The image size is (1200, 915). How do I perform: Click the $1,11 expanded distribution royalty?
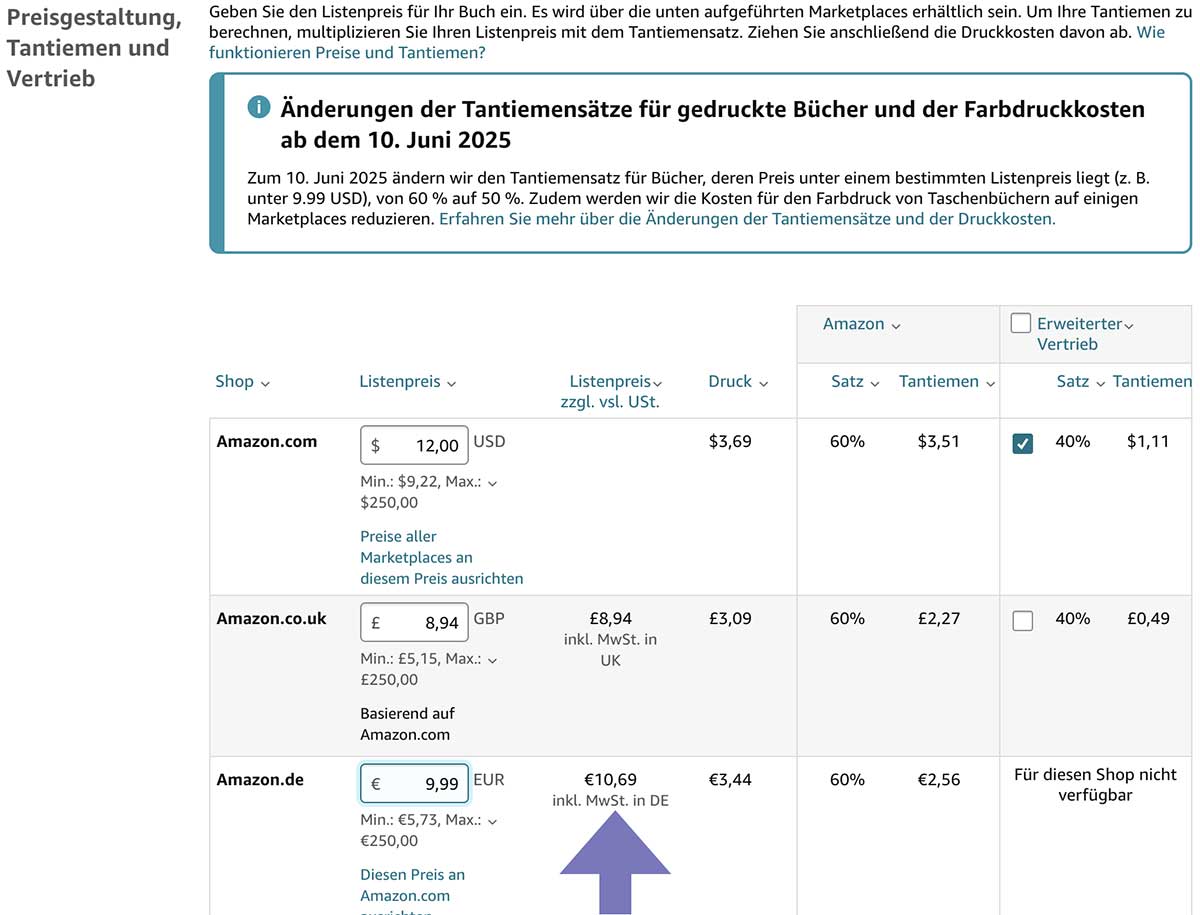tap(1148, 441)
